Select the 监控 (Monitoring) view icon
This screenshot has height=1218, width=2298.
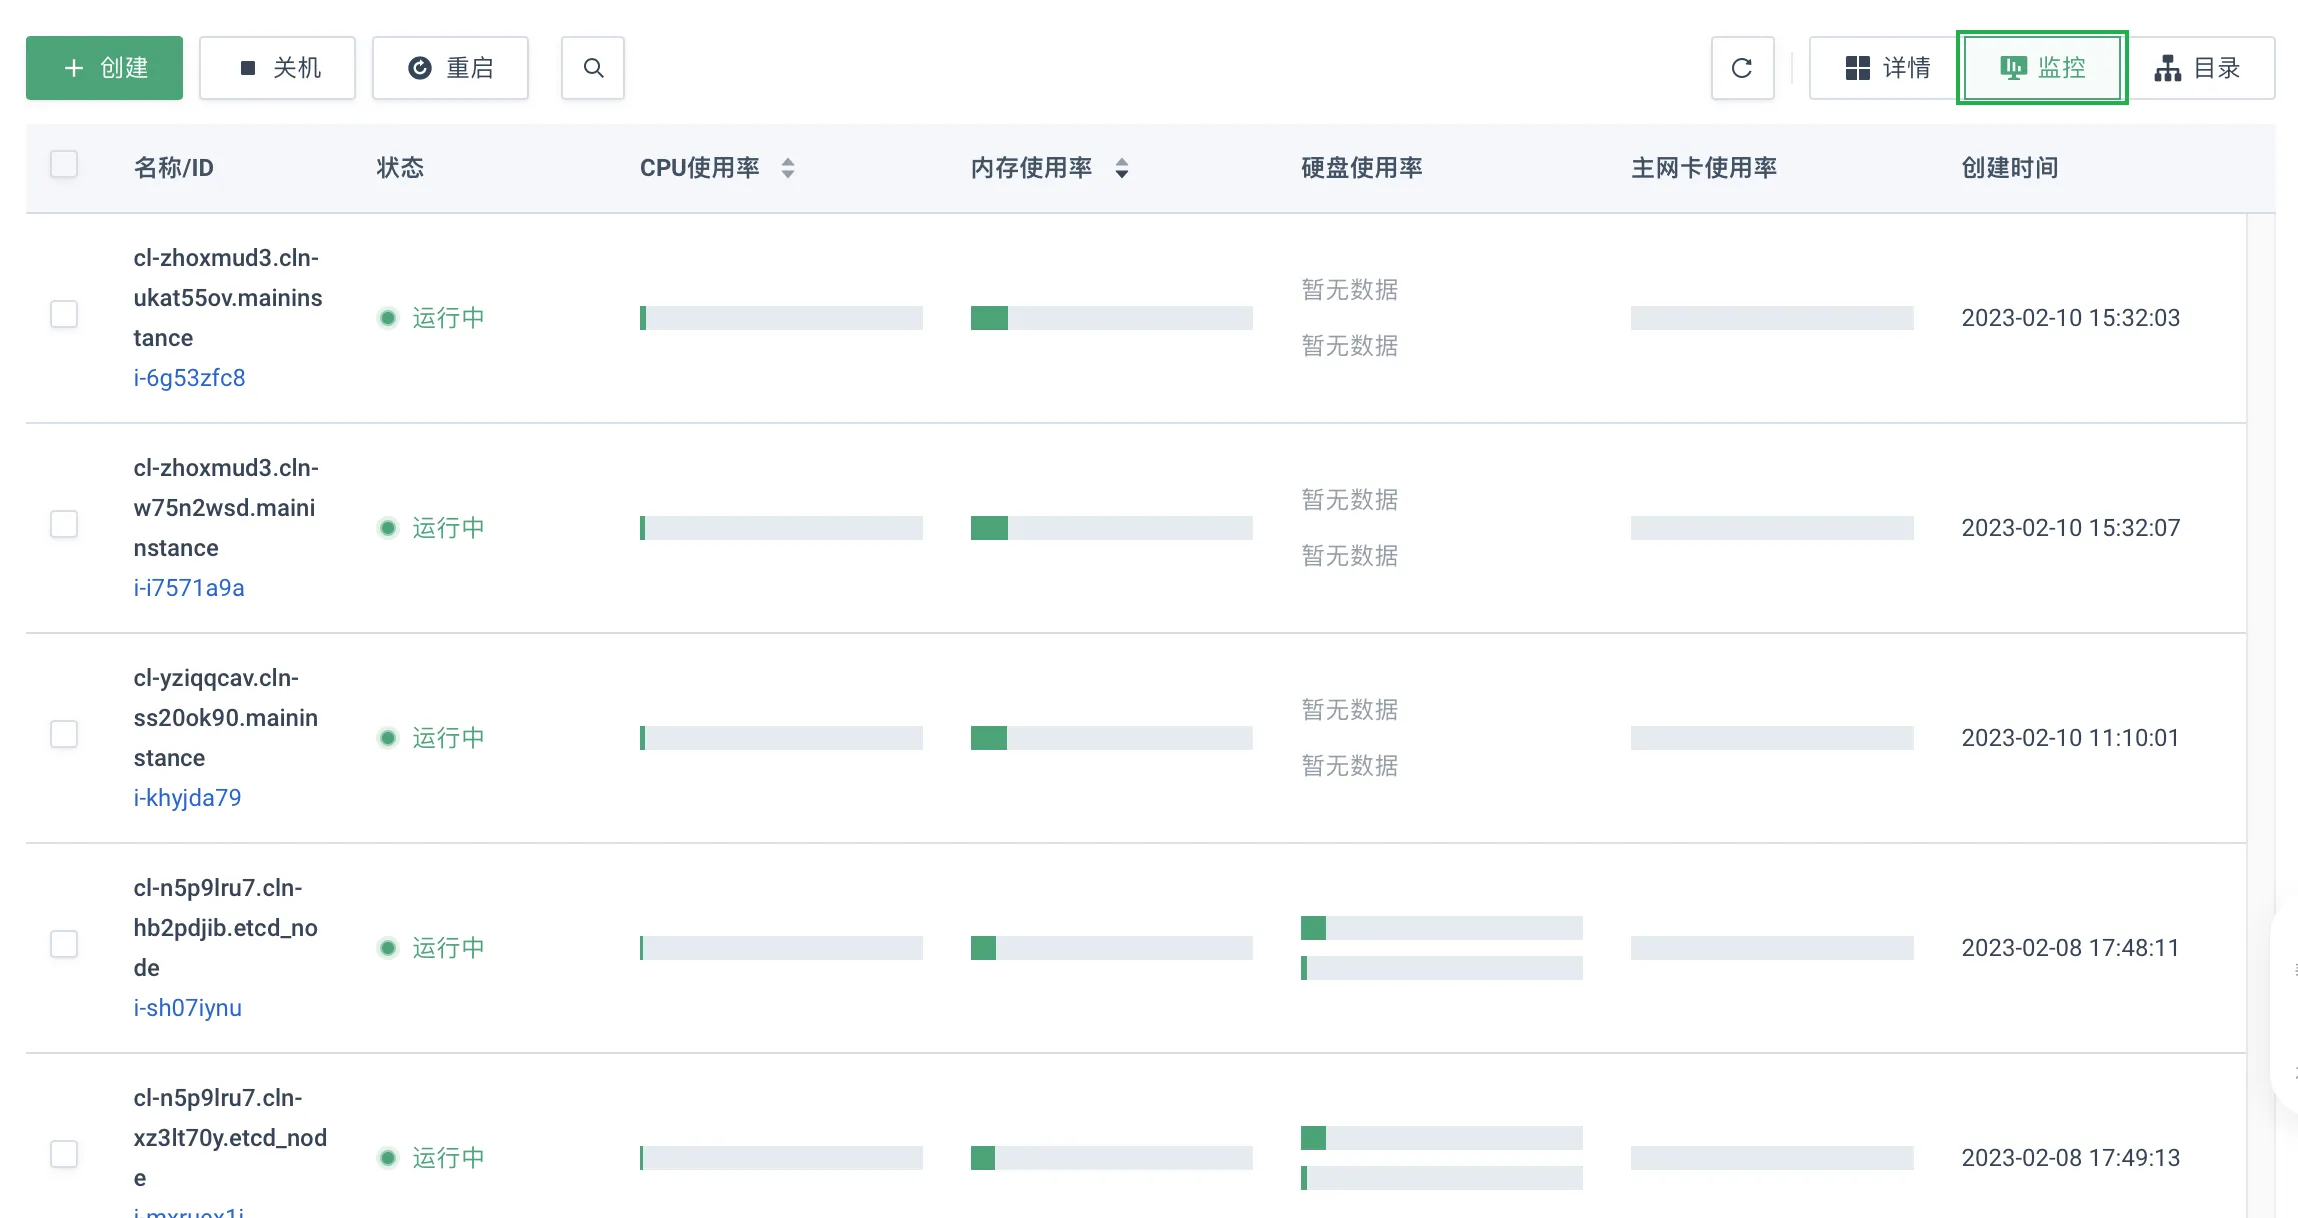pos(2012,67)
